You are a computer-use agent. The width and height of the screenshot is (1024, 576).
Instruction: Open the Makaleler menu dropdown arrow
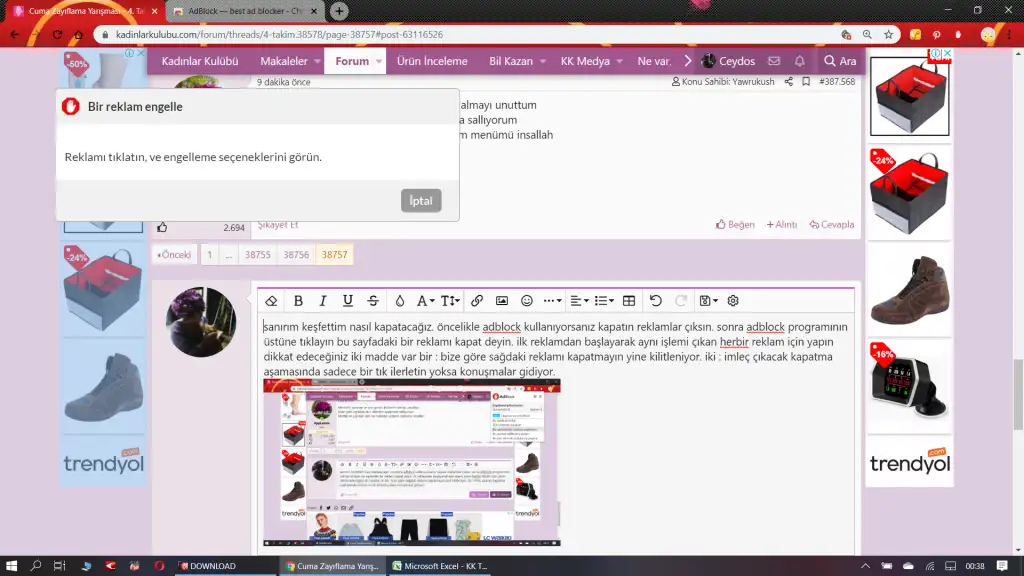(319, 62)
